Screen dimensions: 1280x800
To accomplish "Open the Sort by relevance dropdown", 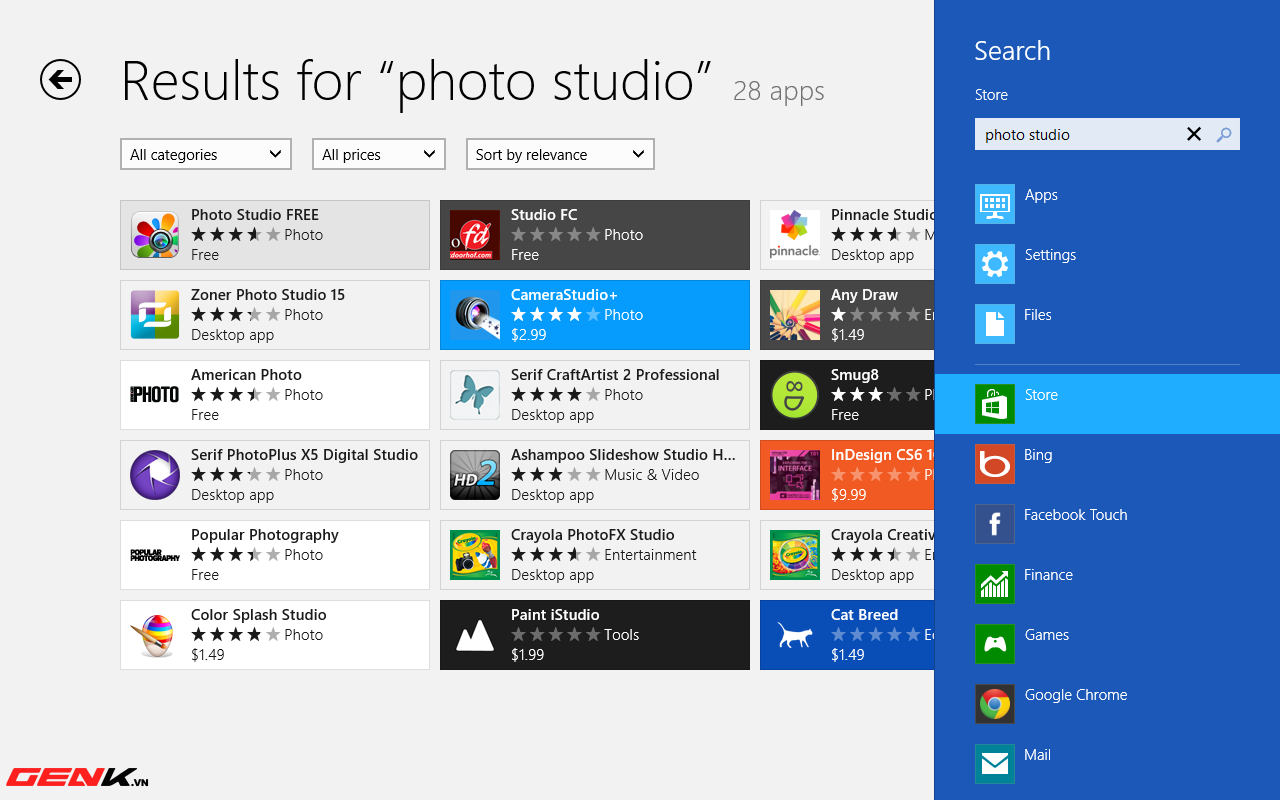I will click(x=560, y=154).
